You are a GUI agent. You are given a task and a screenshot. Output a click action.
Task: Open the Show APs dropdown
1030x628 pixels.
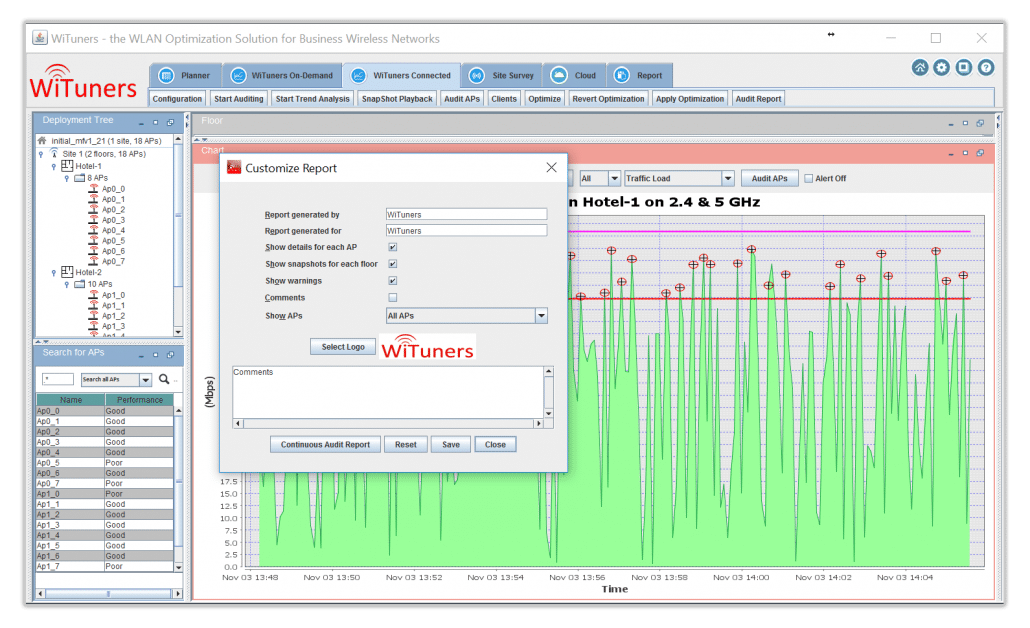(x=541, y=316)
